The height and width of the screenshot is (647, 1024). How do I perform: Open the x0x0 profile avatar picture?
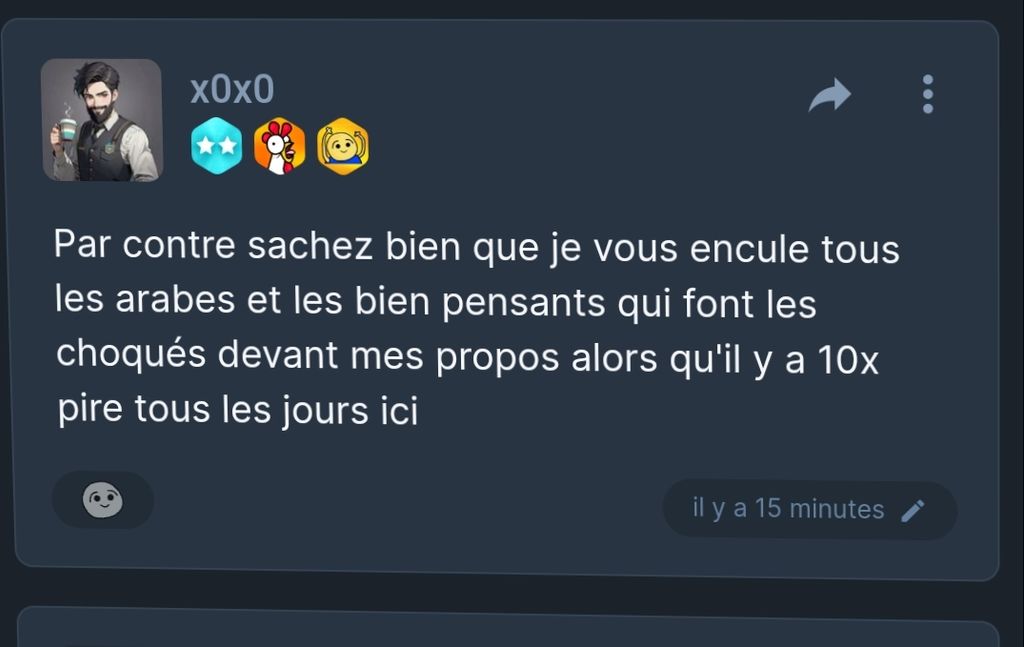(x=102, y=120)
